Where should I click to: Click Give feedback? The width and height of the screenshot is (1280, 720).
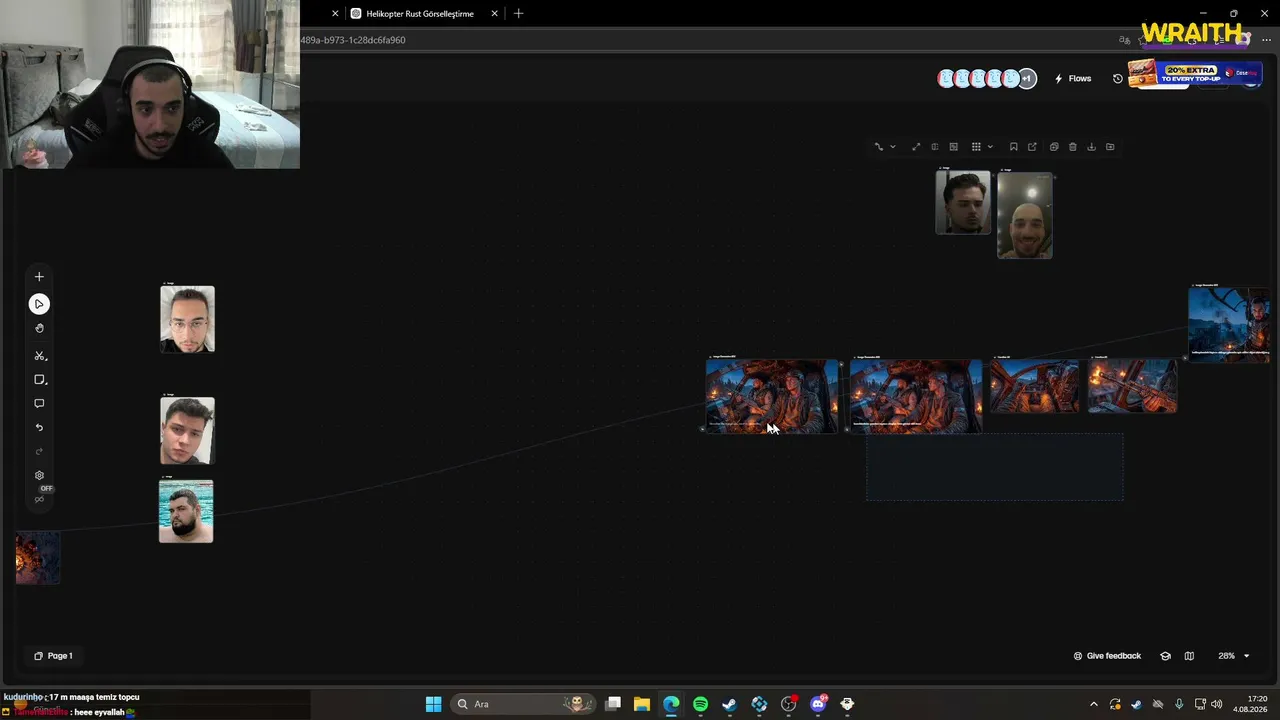tap(1107, 656)
